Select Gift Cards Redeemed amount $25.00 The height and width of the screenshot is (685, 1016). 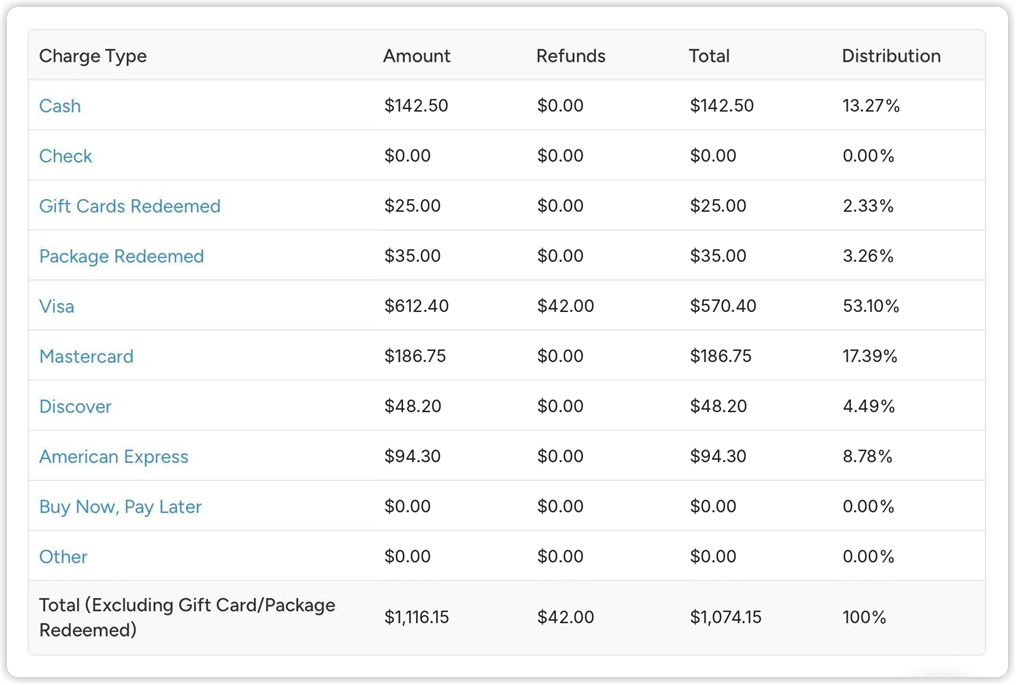(x=412, y=206)
